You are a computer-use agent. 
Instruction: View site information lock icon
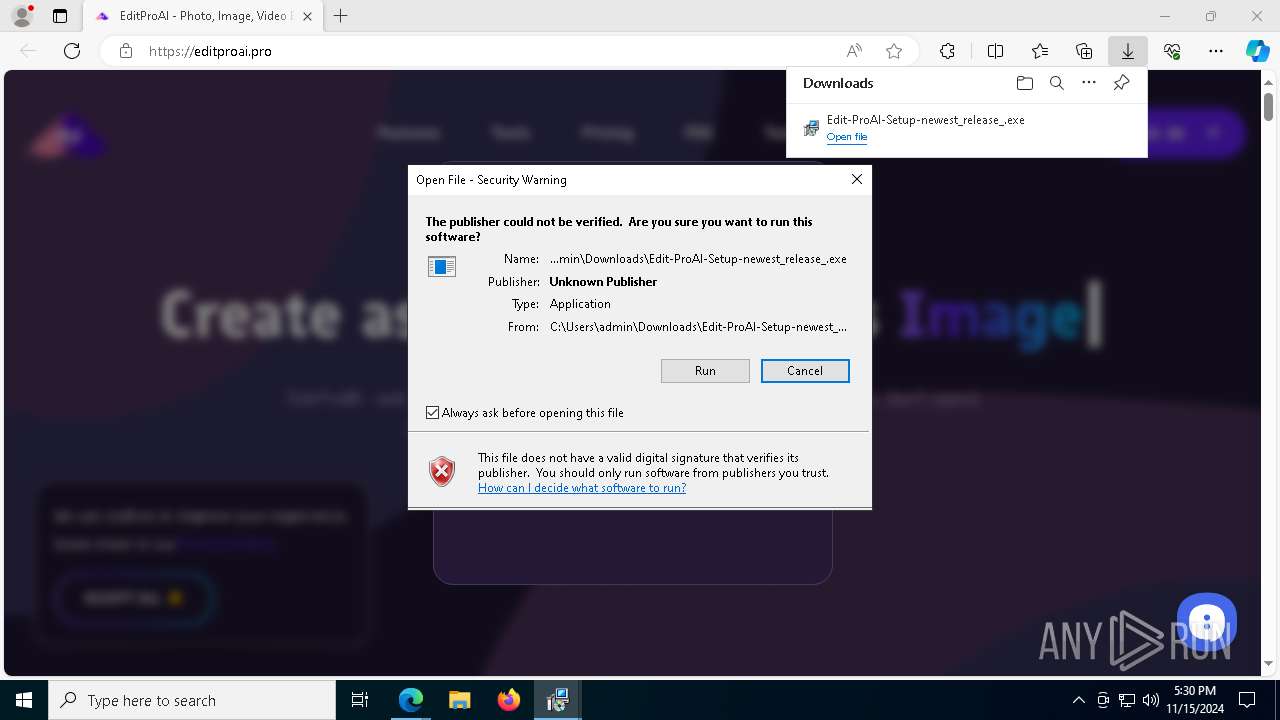click(126, 51)
